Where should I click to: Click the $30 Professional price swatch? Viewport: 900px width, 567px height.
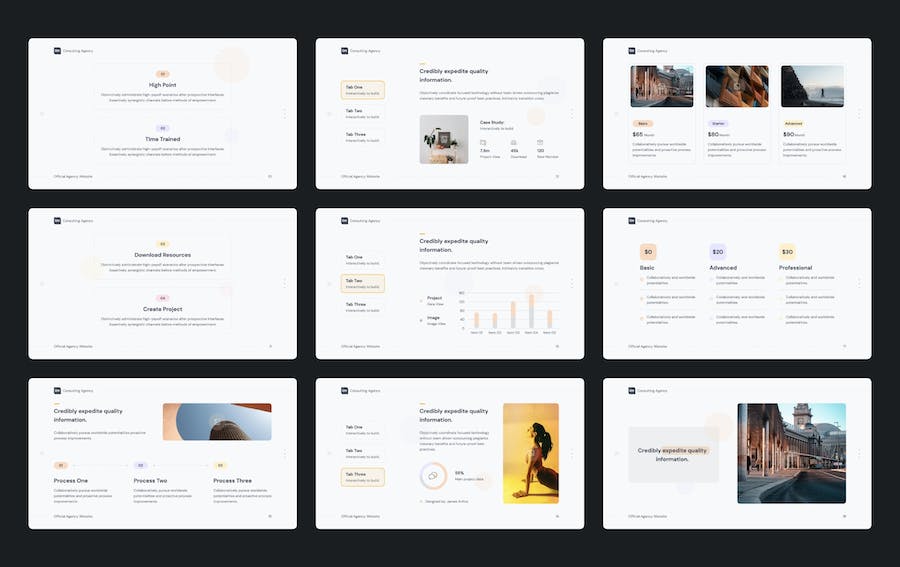tap(787, 252)
